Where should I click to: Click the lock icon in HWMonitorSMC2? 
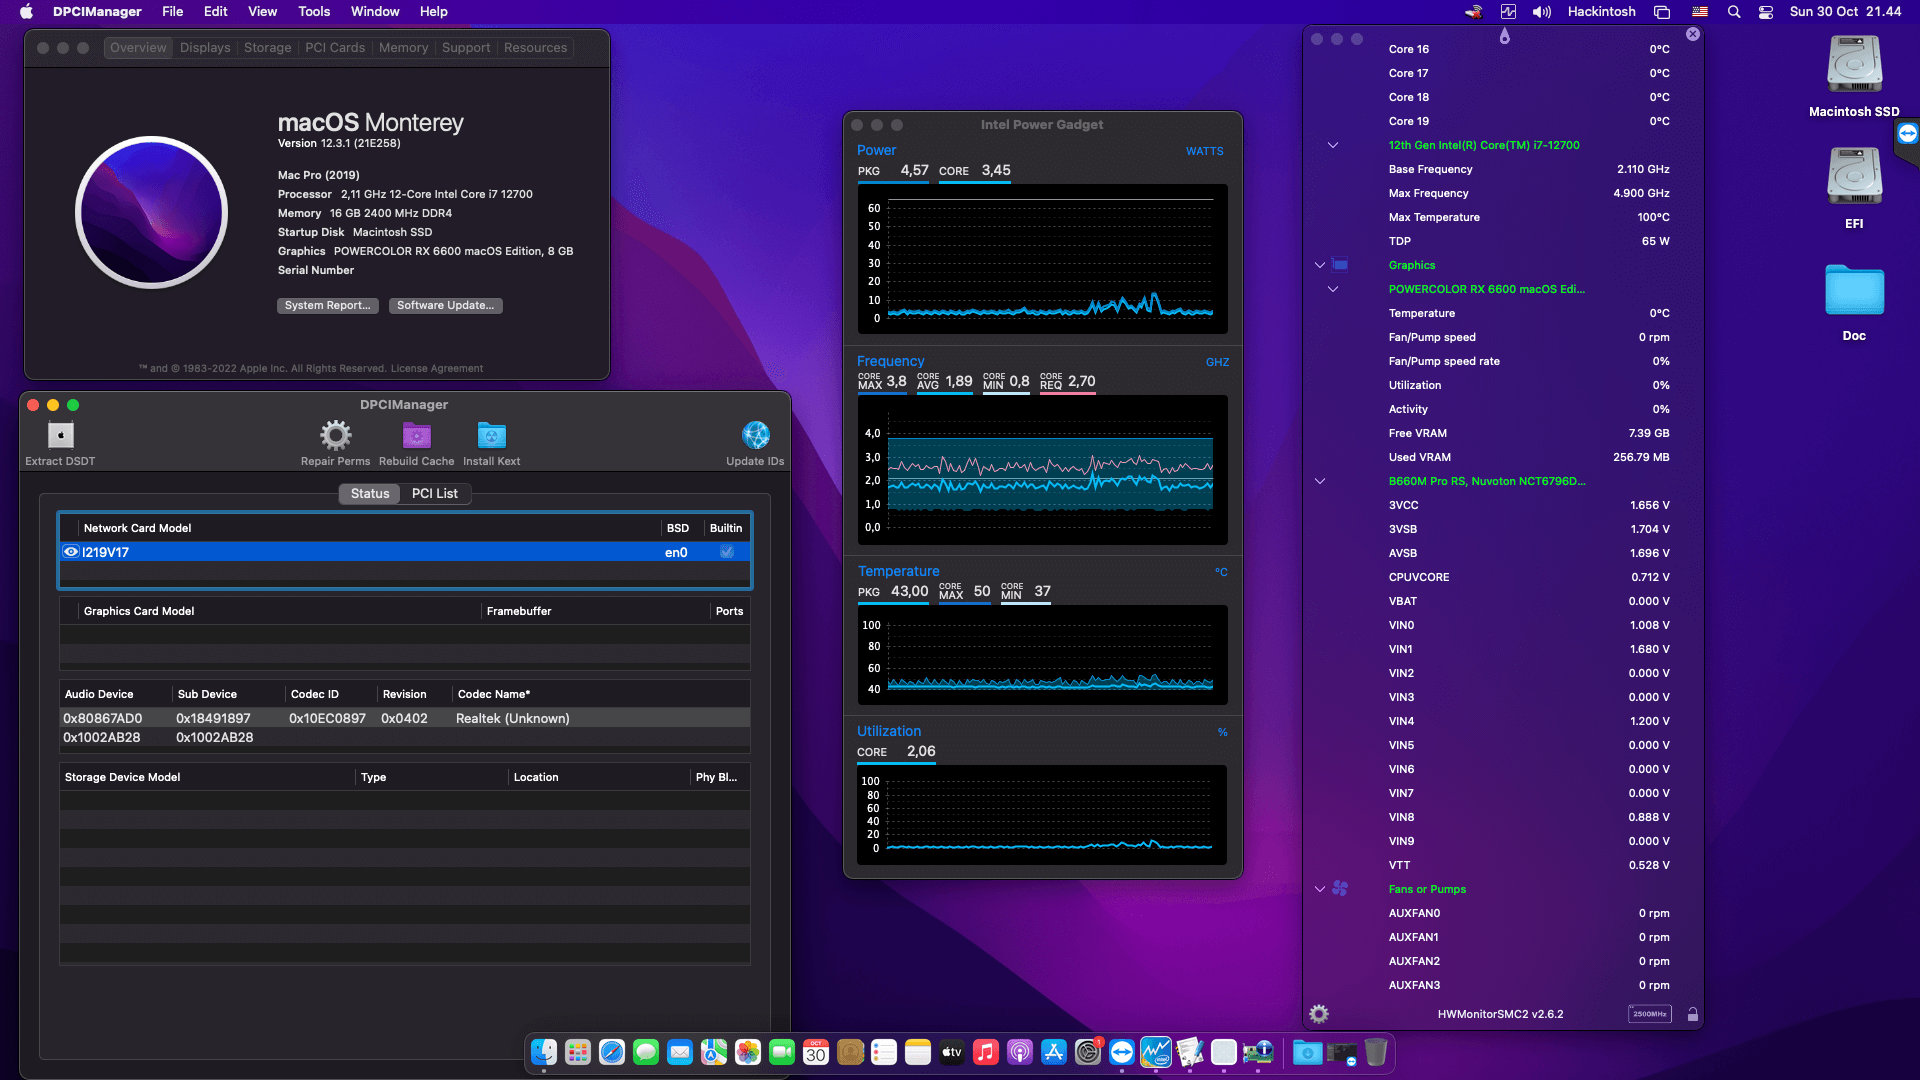(1693, 1014)
